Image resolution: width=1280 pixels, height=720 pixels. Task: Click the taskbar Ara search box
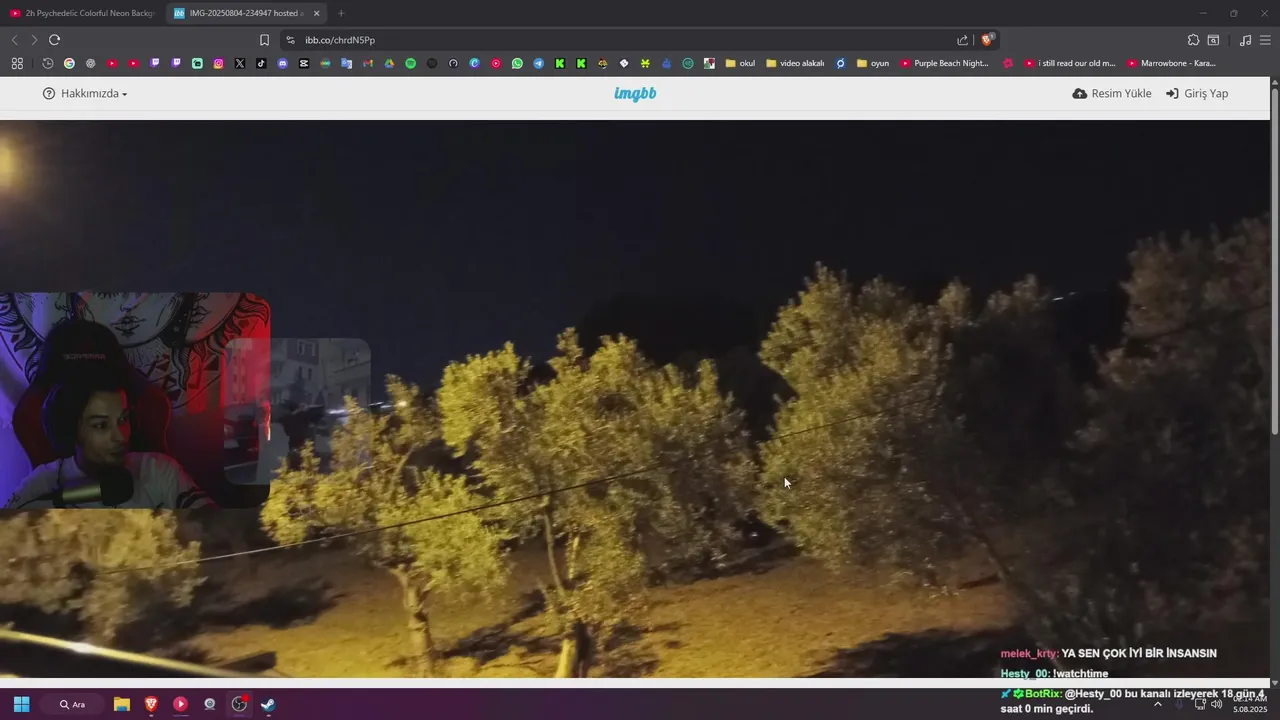(72, 704)
